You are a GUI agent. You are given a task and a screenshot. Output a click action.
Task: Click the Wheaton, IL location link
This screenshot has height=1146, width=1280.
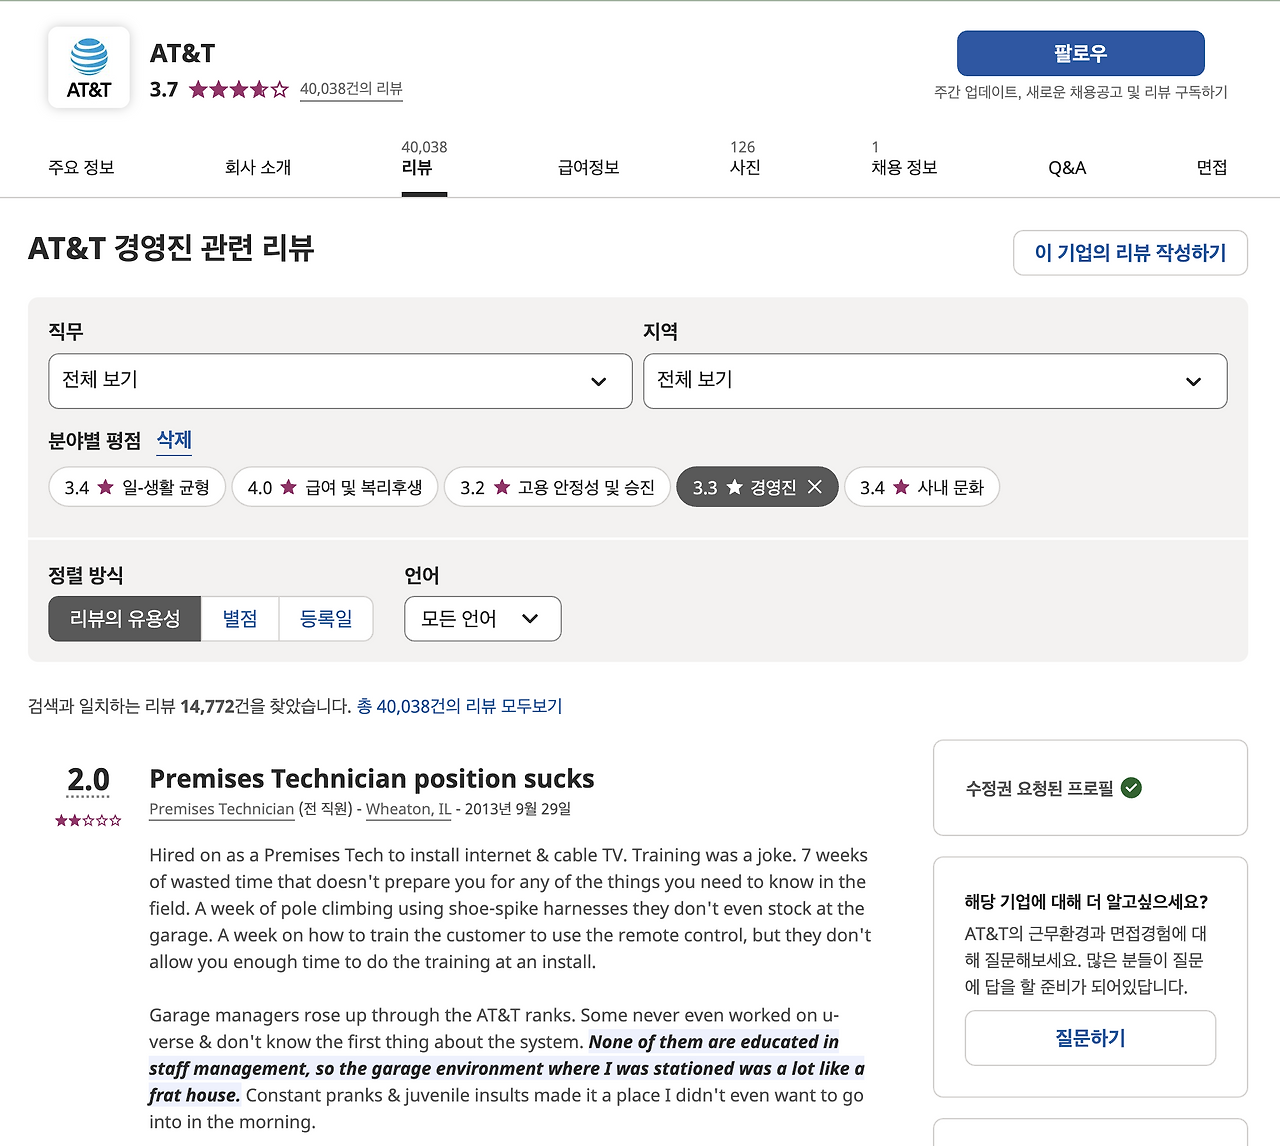click(409, 809)
